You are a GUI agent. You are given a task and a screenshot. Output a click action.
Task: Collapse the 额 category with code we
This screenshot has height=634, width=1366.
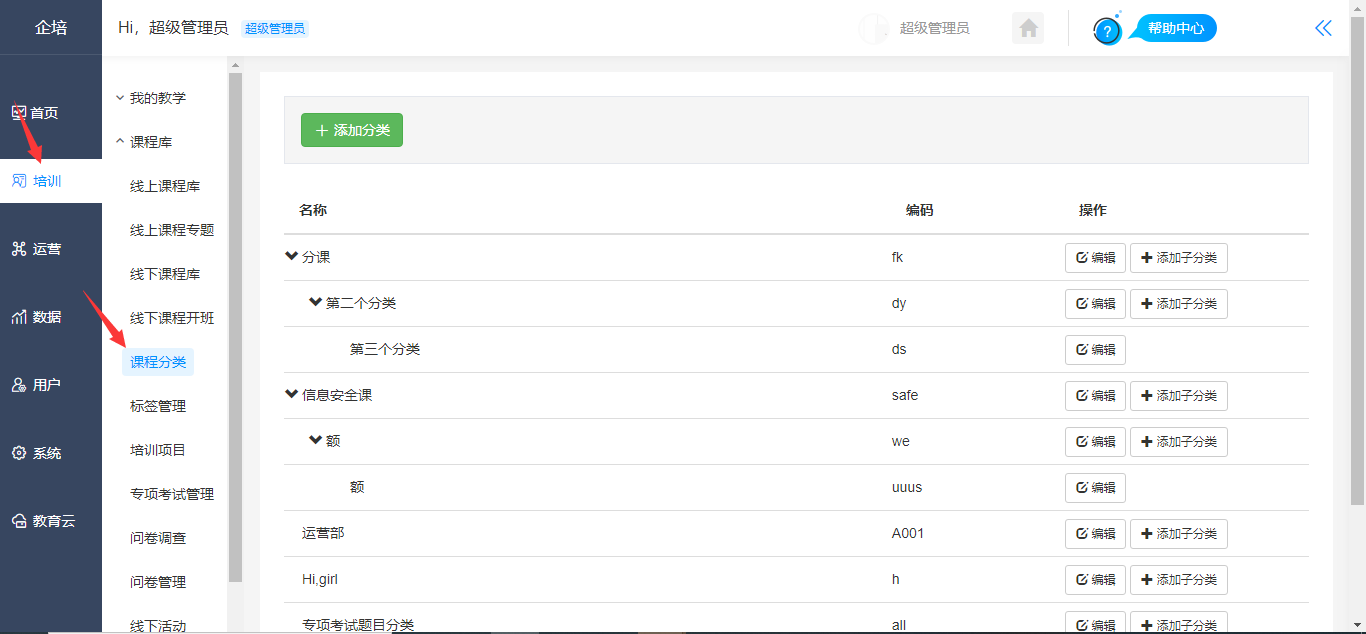(x=316, y=441)
